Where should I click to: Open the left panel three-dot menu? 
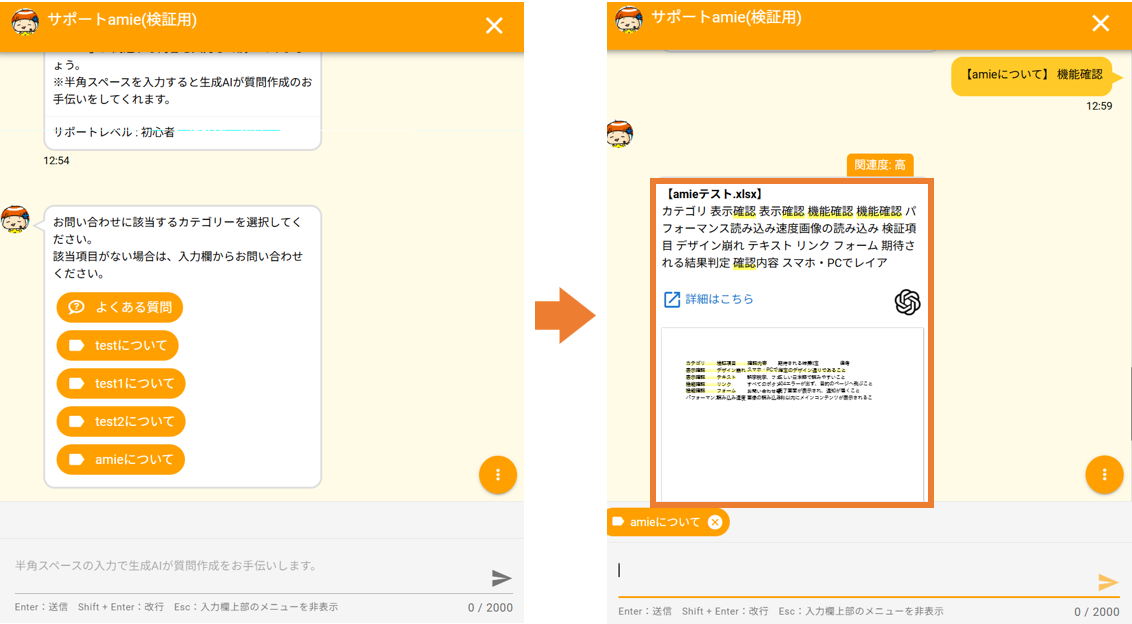point(497,475)
